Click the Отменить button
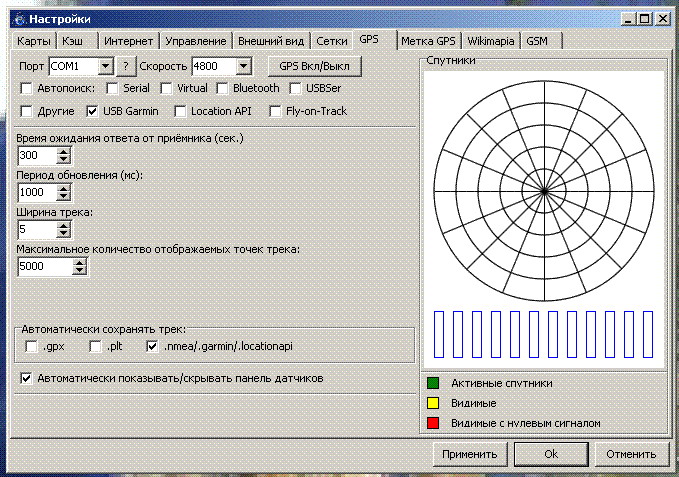 tap(630, 454)
